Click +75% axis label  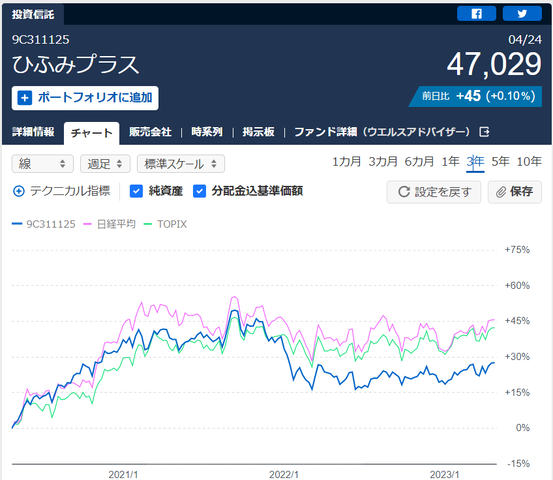coord(517,250)
